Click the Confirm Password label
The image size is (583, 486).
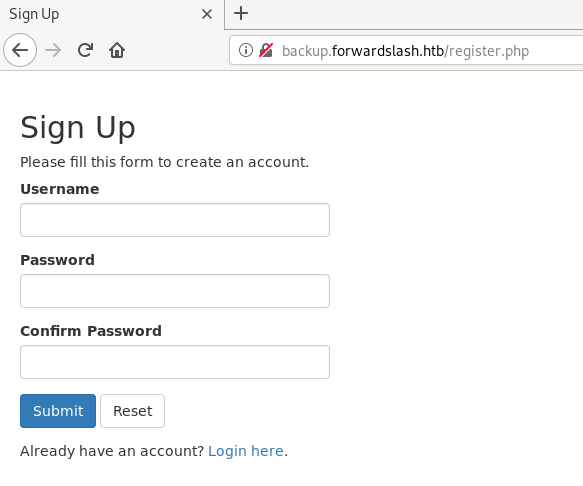tap(91, 331)
